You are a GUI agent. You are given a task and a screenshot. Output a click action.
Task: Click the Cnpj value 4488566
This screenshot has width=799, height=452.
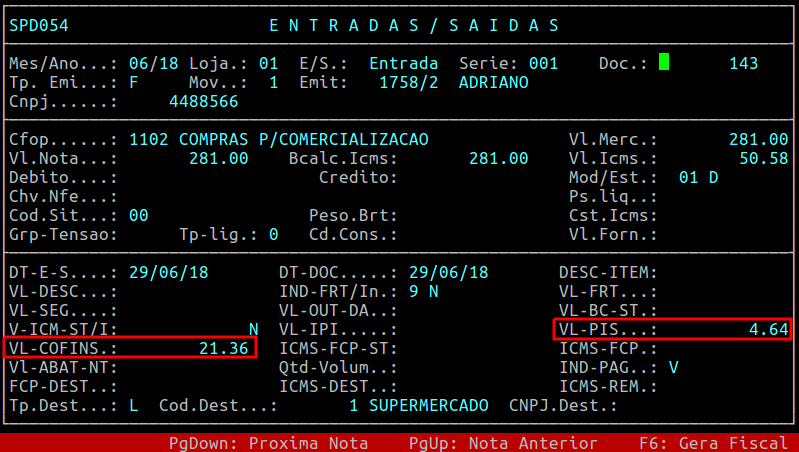[203, 101]
